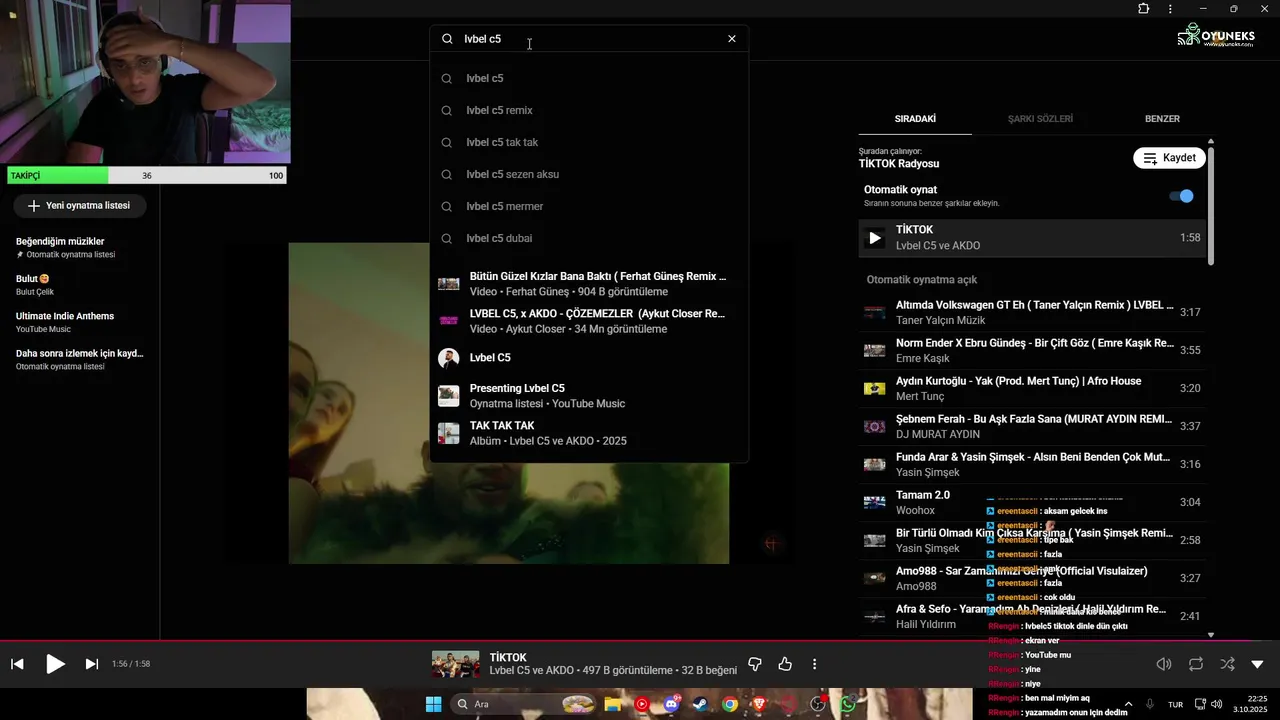The width and height of the screenshot is (1280, 720).
Task: Open WhatsApp from the taskbar
Action: click(x=848, y=704)
